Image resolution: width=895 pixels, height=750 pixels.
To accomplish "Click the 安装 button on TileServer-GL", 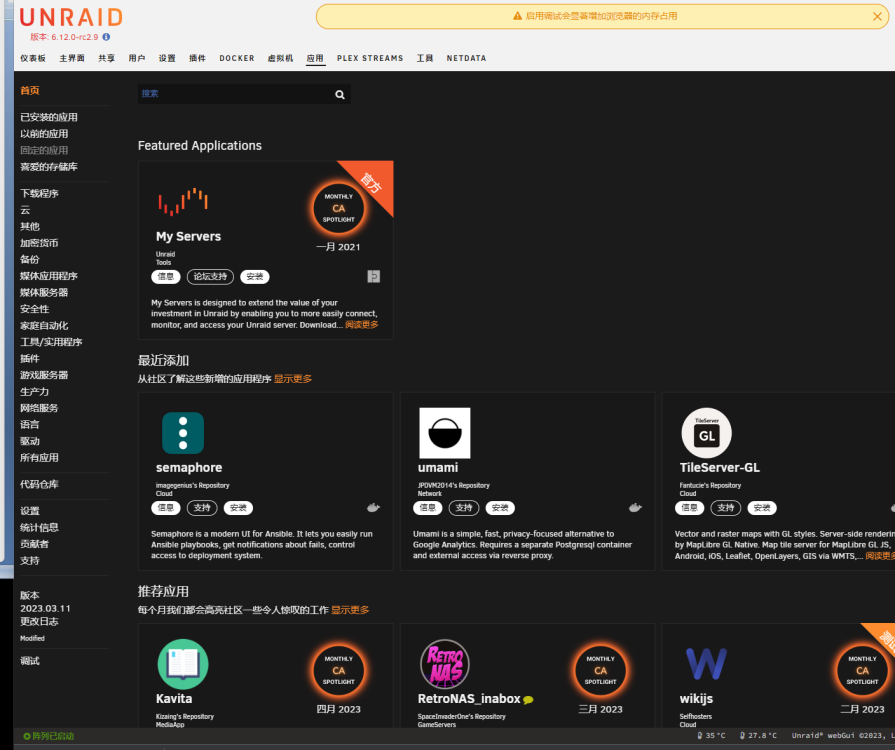I will 762,508.
